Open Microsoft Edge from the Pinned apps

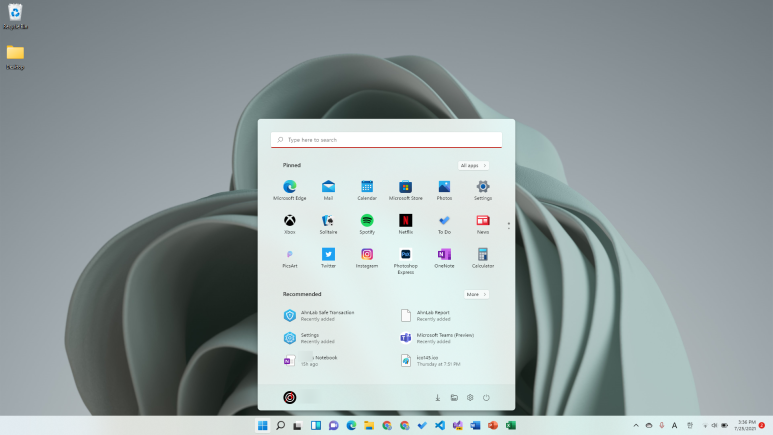[290, 190]
